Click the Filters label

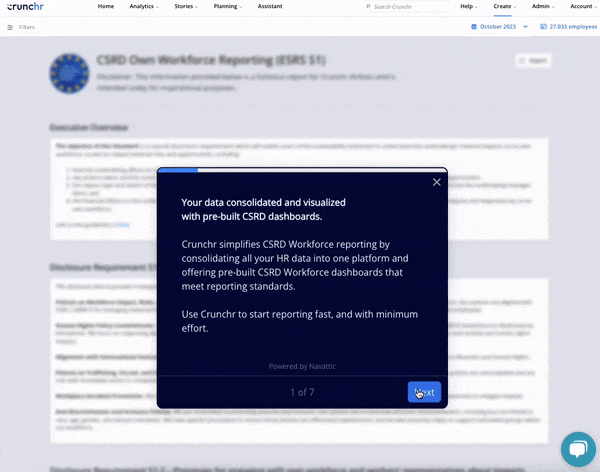tap(27, 27)
